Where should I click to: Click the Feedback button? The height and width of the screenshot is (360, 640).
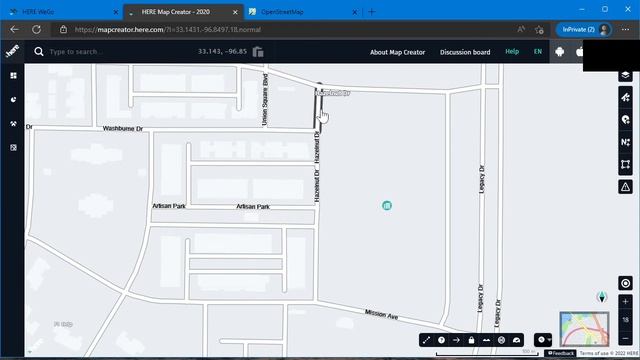(x=561, y=353)
